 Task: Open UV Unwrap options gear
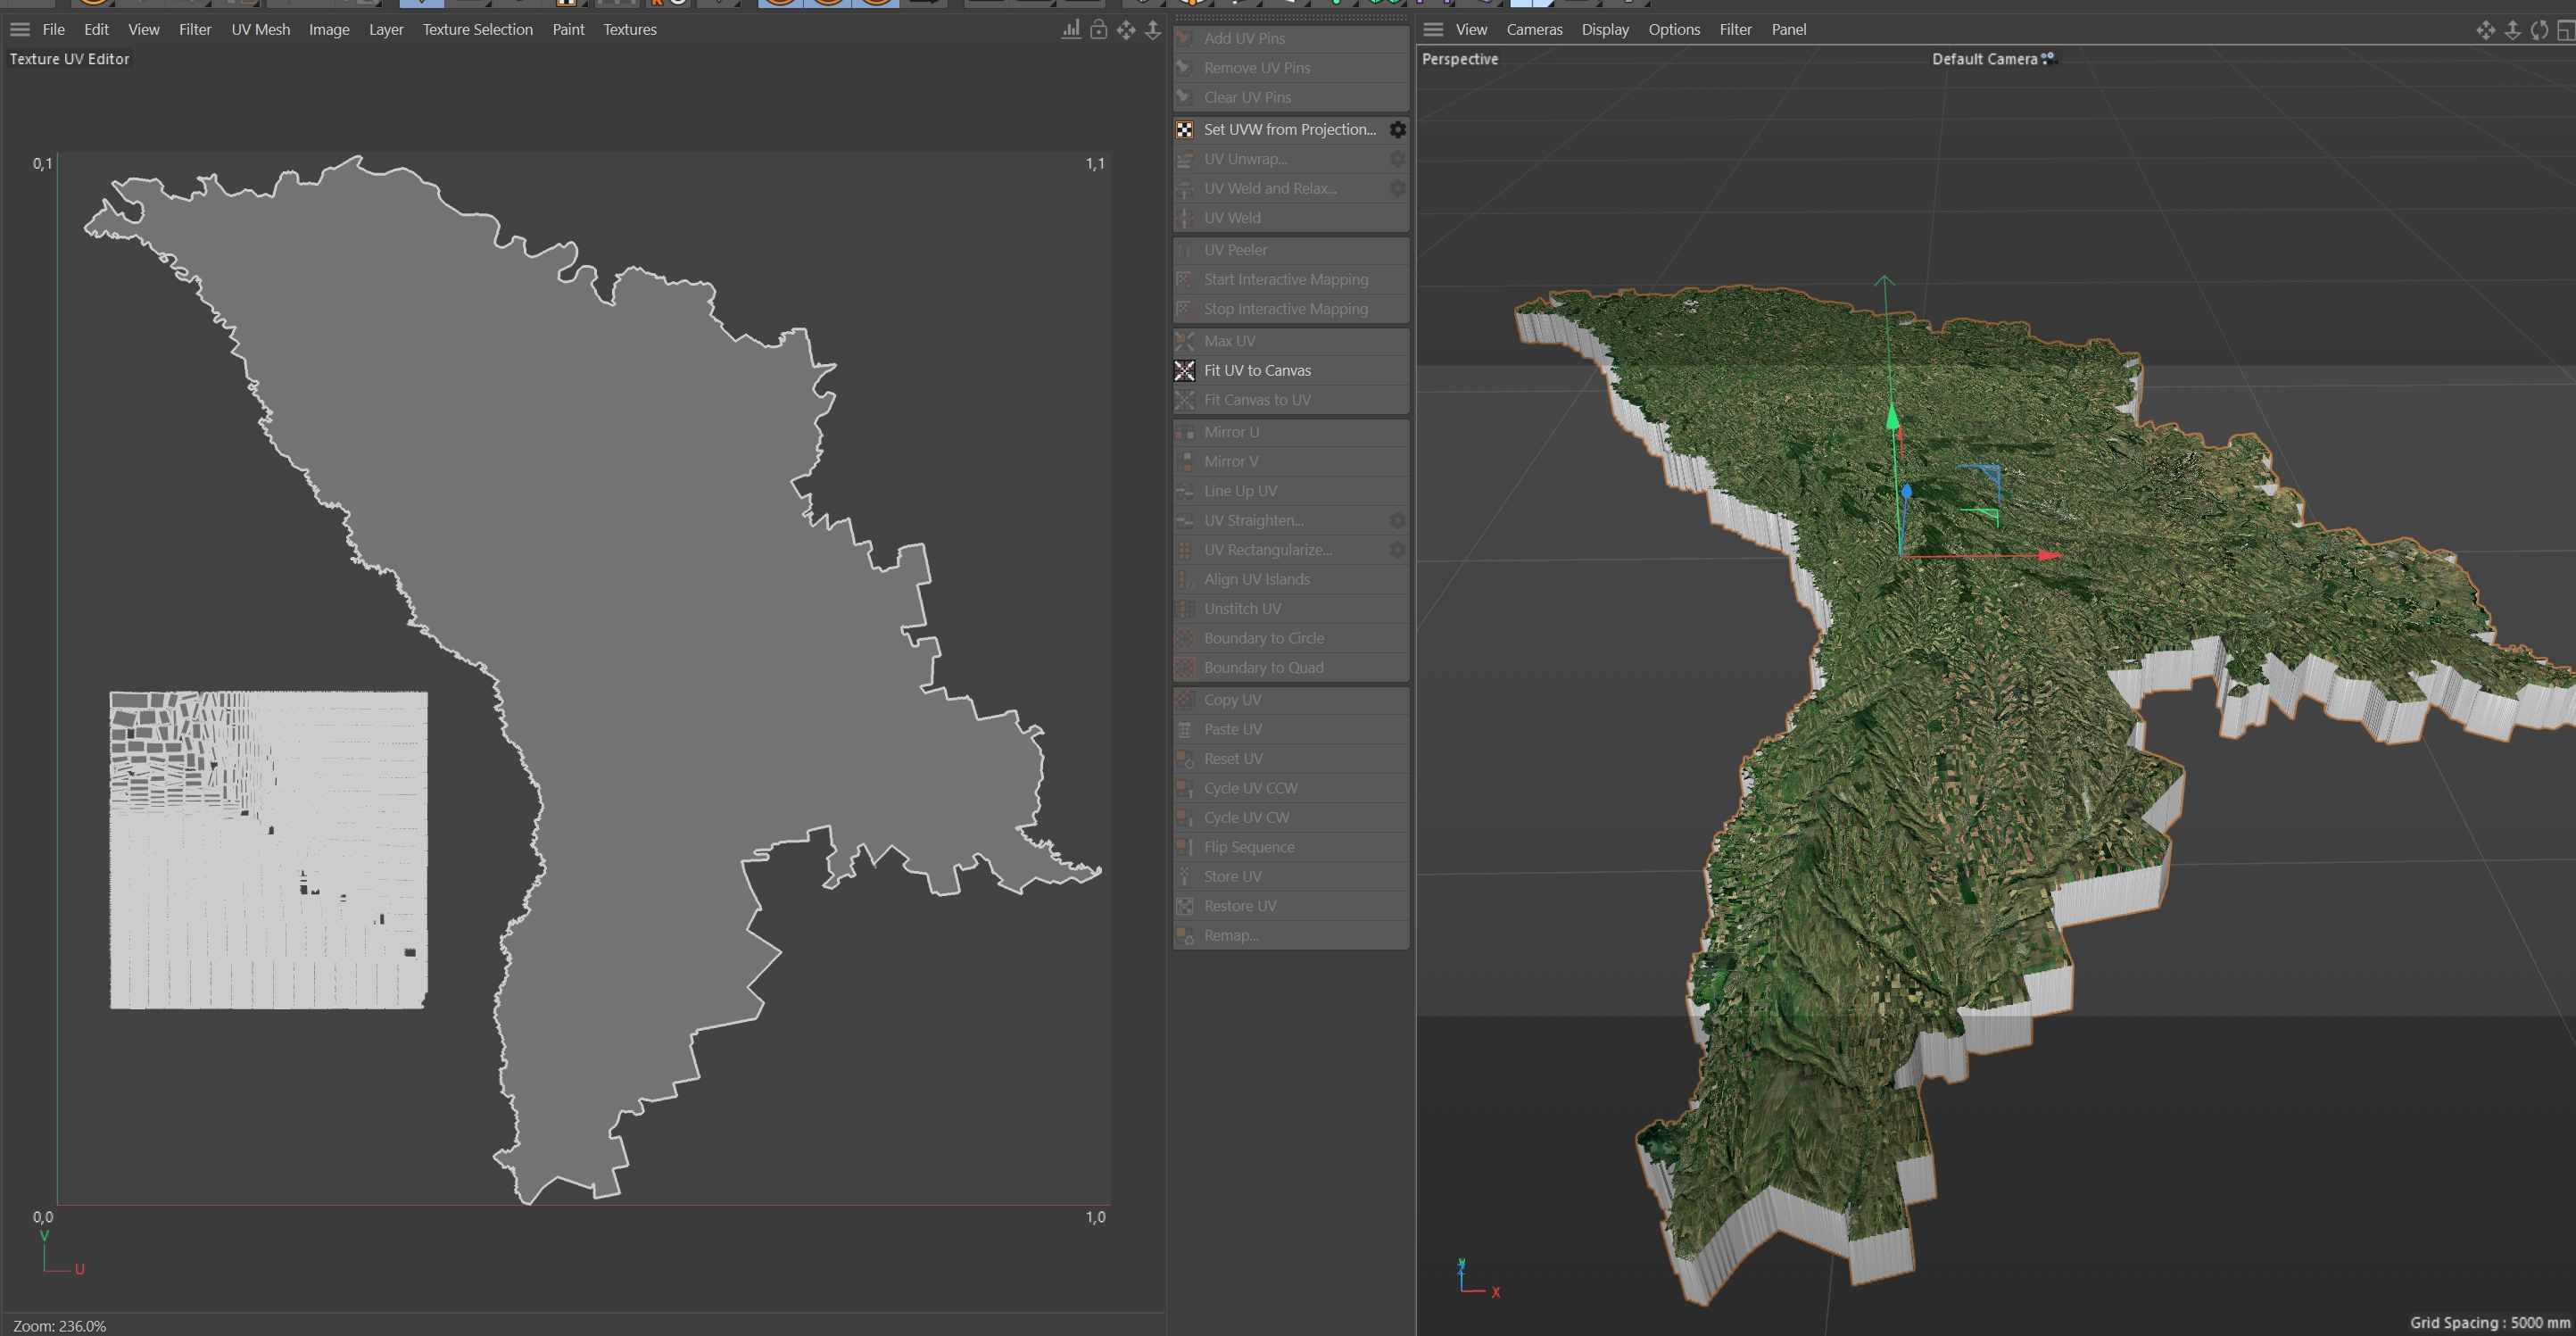[1397, 159]
